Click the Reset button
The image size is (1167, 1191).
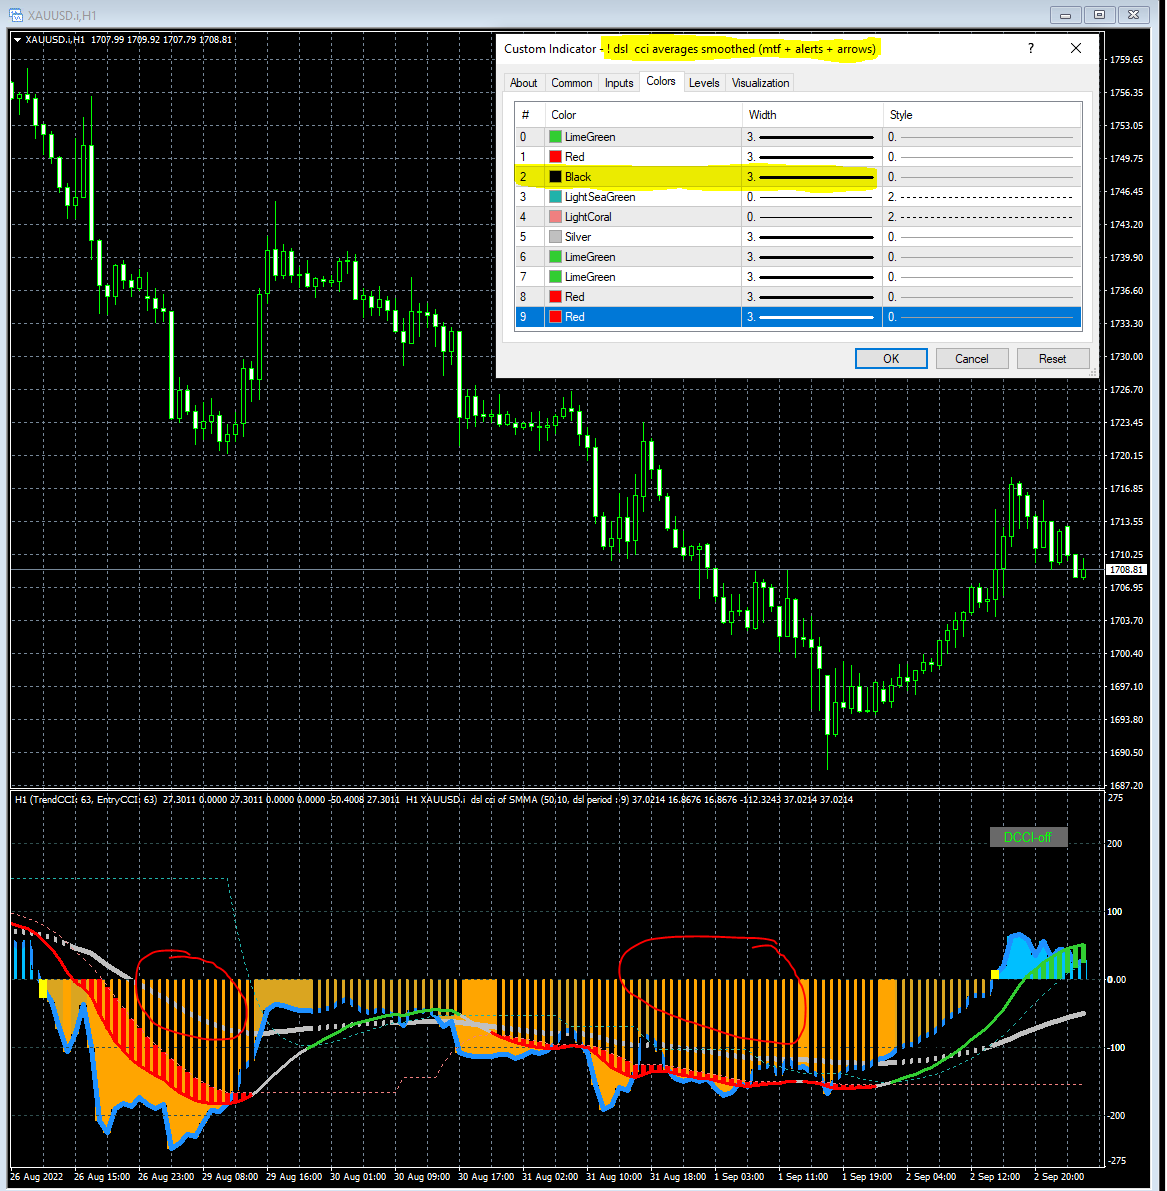[x=1052, y=359]
